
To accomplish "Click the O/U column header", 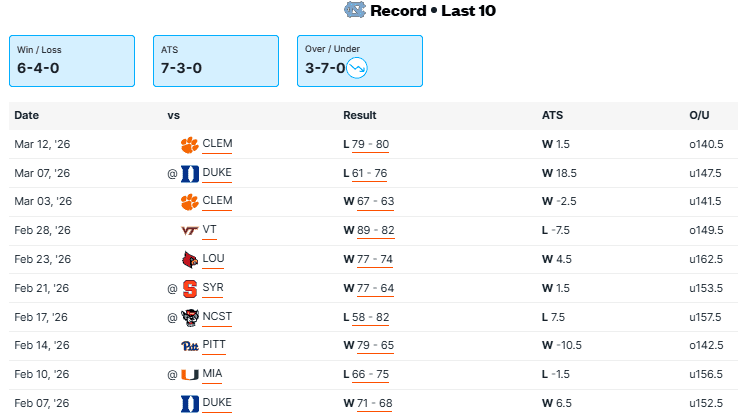I will [699, 115].
